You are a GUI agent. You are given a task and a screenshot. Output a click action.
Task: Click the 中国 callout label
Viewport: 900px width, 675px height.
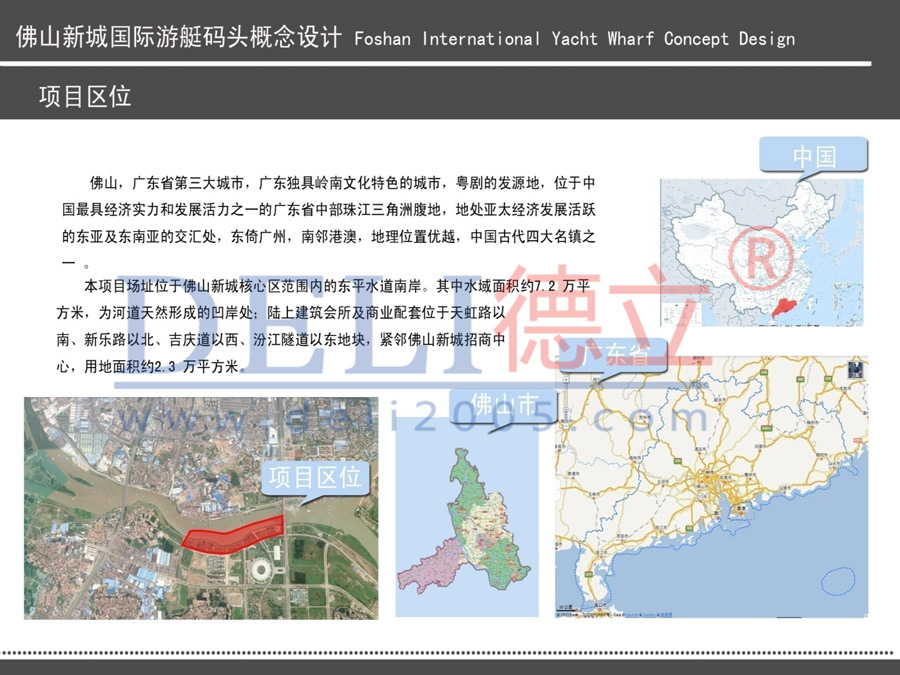tap(814, 156)
